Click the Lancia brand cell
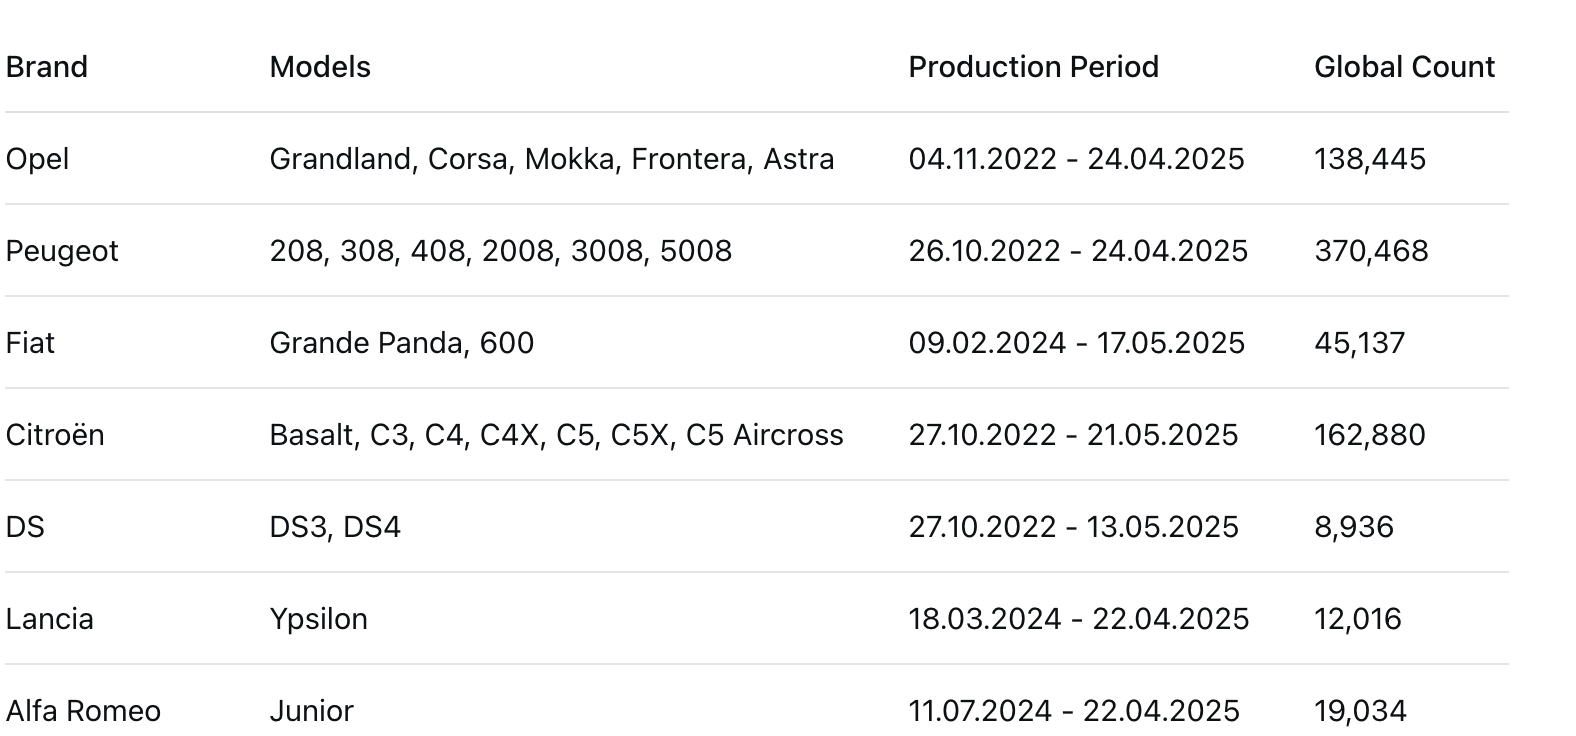Image resolution: width=1576 pixels, height=736 pixels. point(49,619)
